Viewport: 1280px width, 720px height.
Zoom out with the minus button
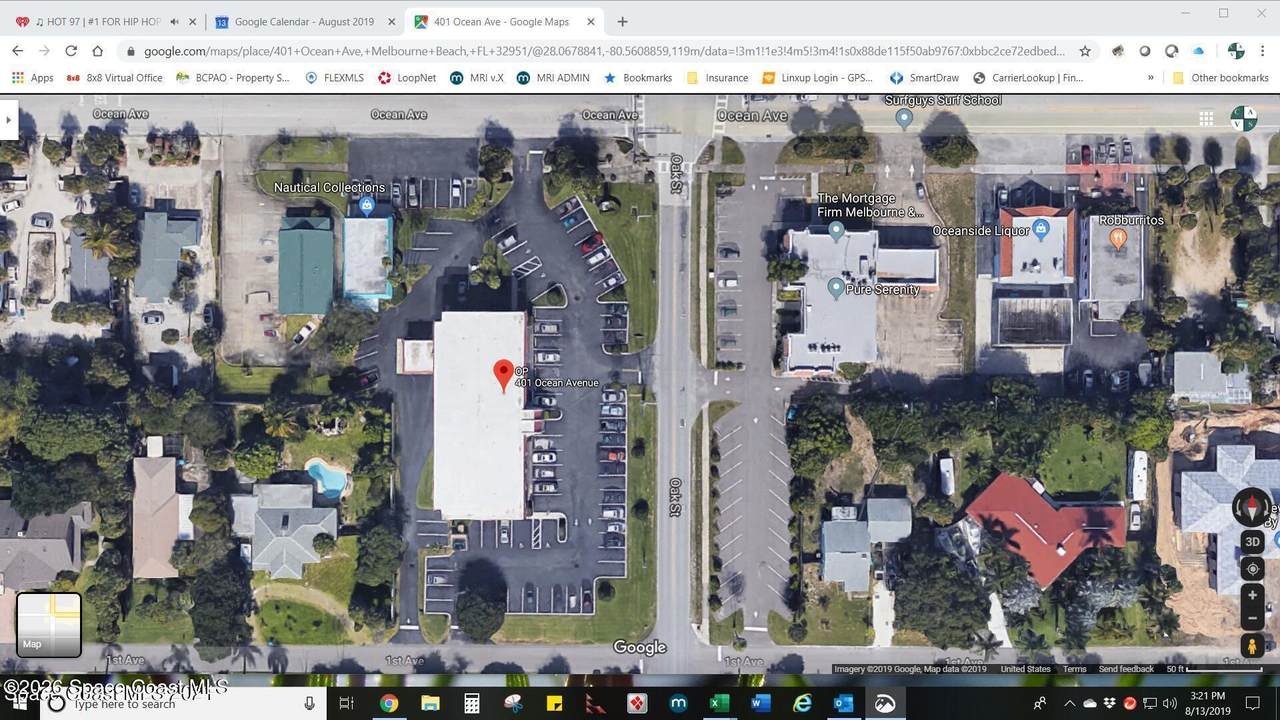click(x=1252, y=619)
